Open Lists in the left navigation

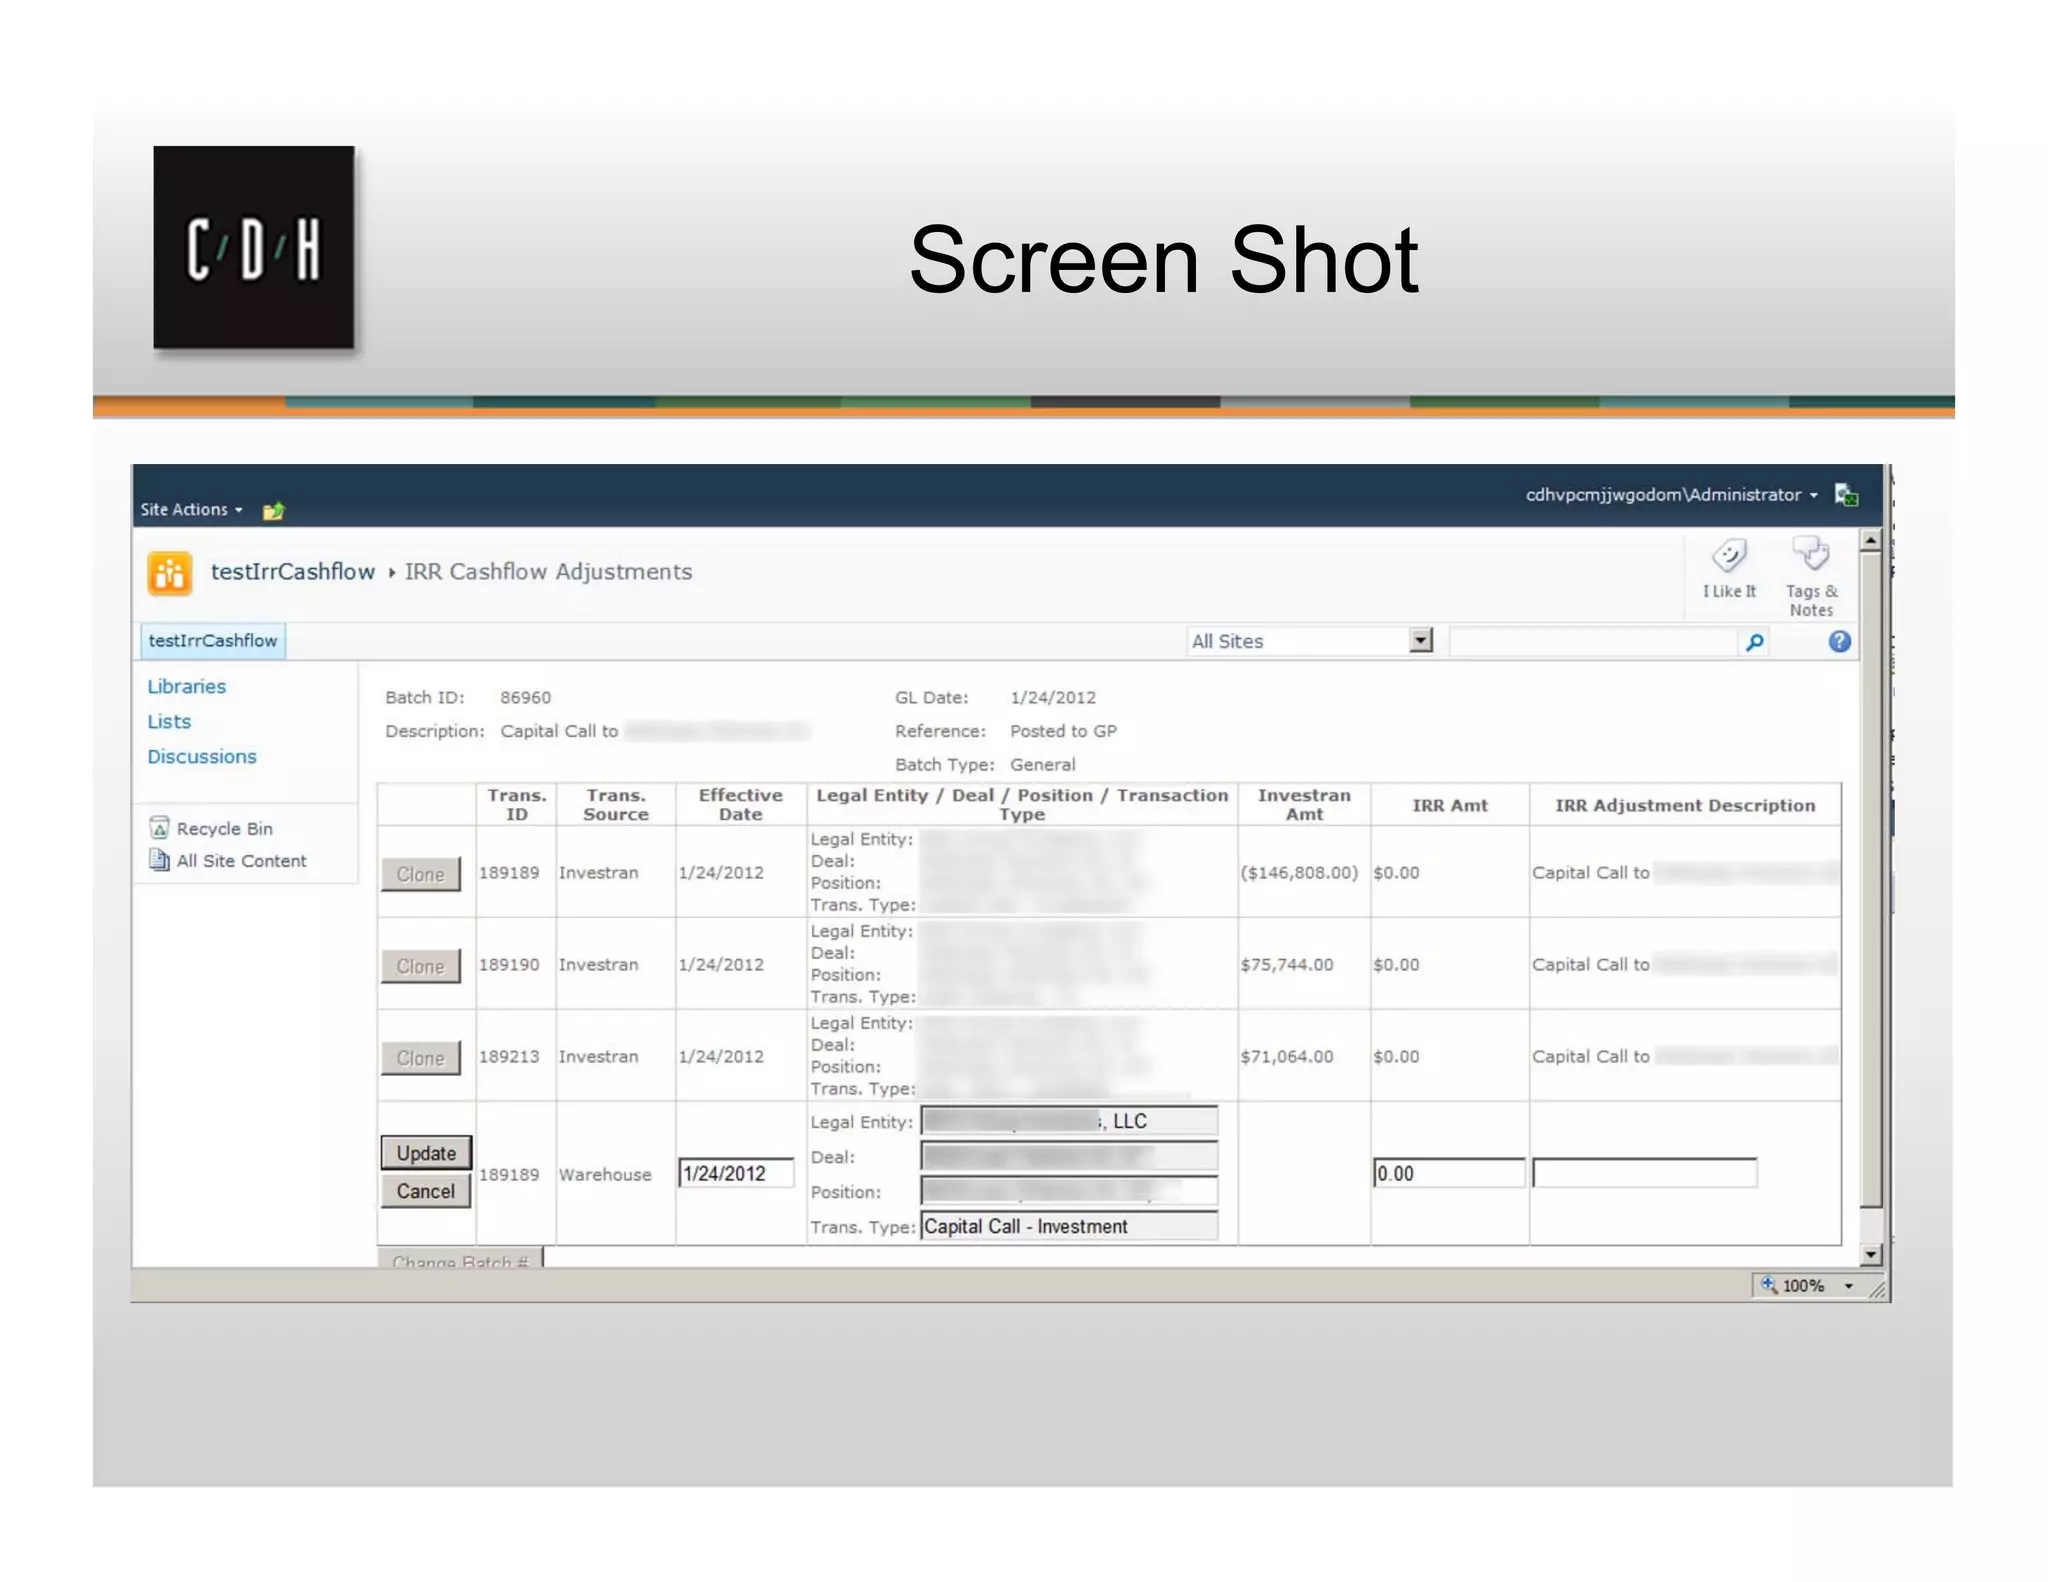169,721
